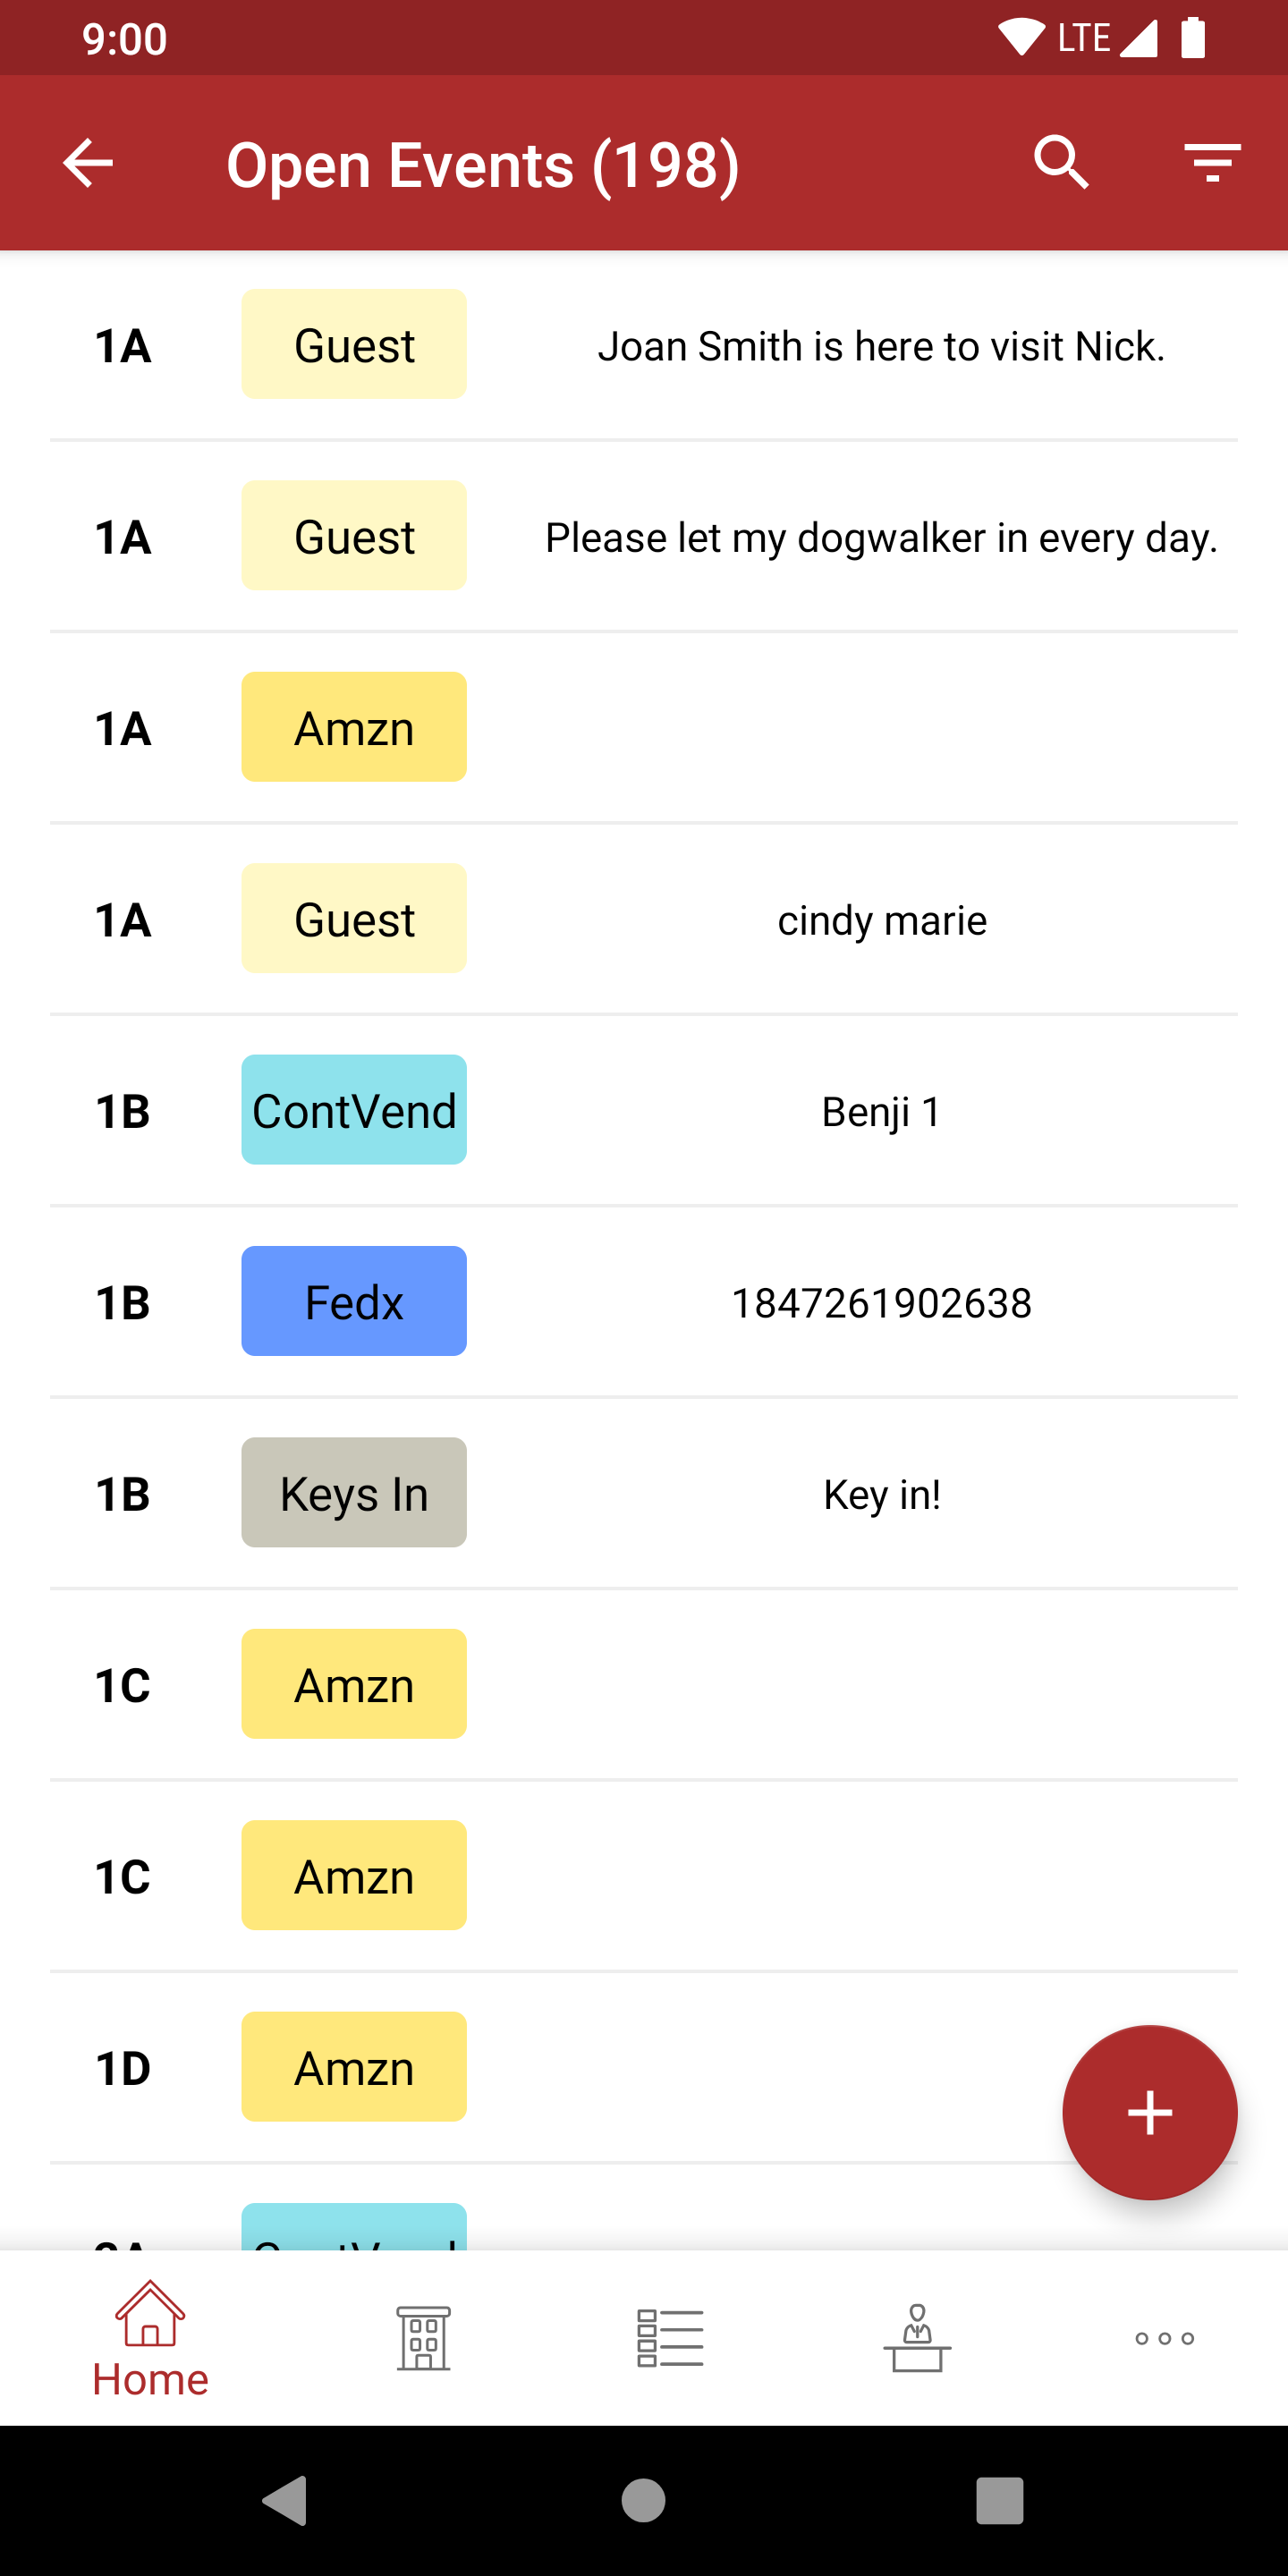Open search for open events
This screenshot has width=1288, height=2576.
click(1061, 163)
